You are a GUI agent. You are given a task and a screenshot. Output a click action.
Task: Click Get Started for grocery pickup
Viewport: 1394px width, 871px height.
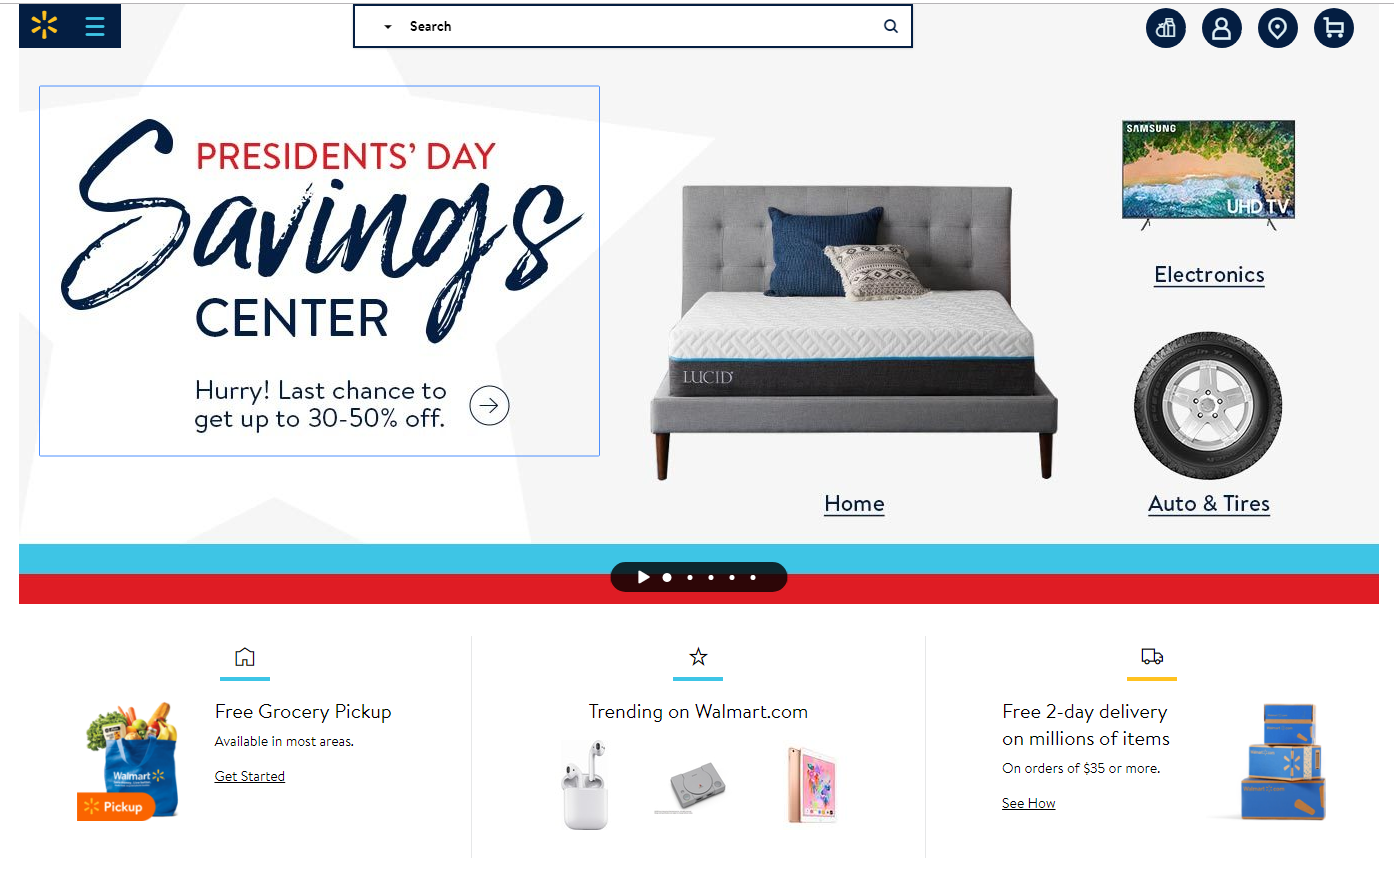pyautogui.click(x=250, y=776)
